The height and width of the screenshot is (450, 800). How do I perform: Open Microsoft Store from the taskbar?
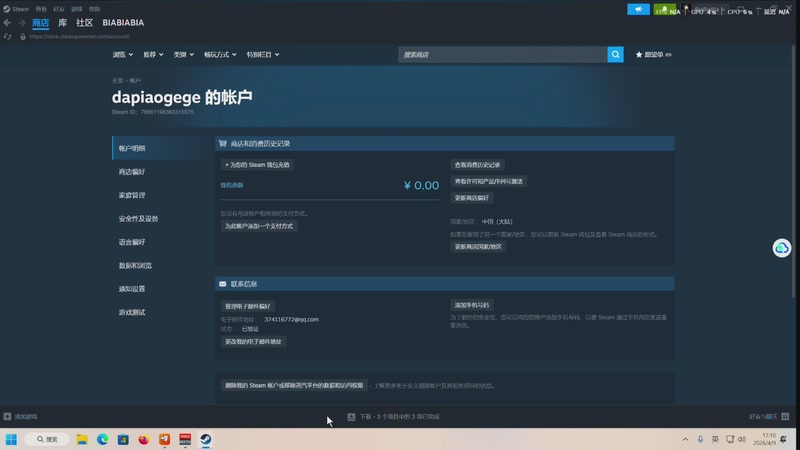click(123, 439)
